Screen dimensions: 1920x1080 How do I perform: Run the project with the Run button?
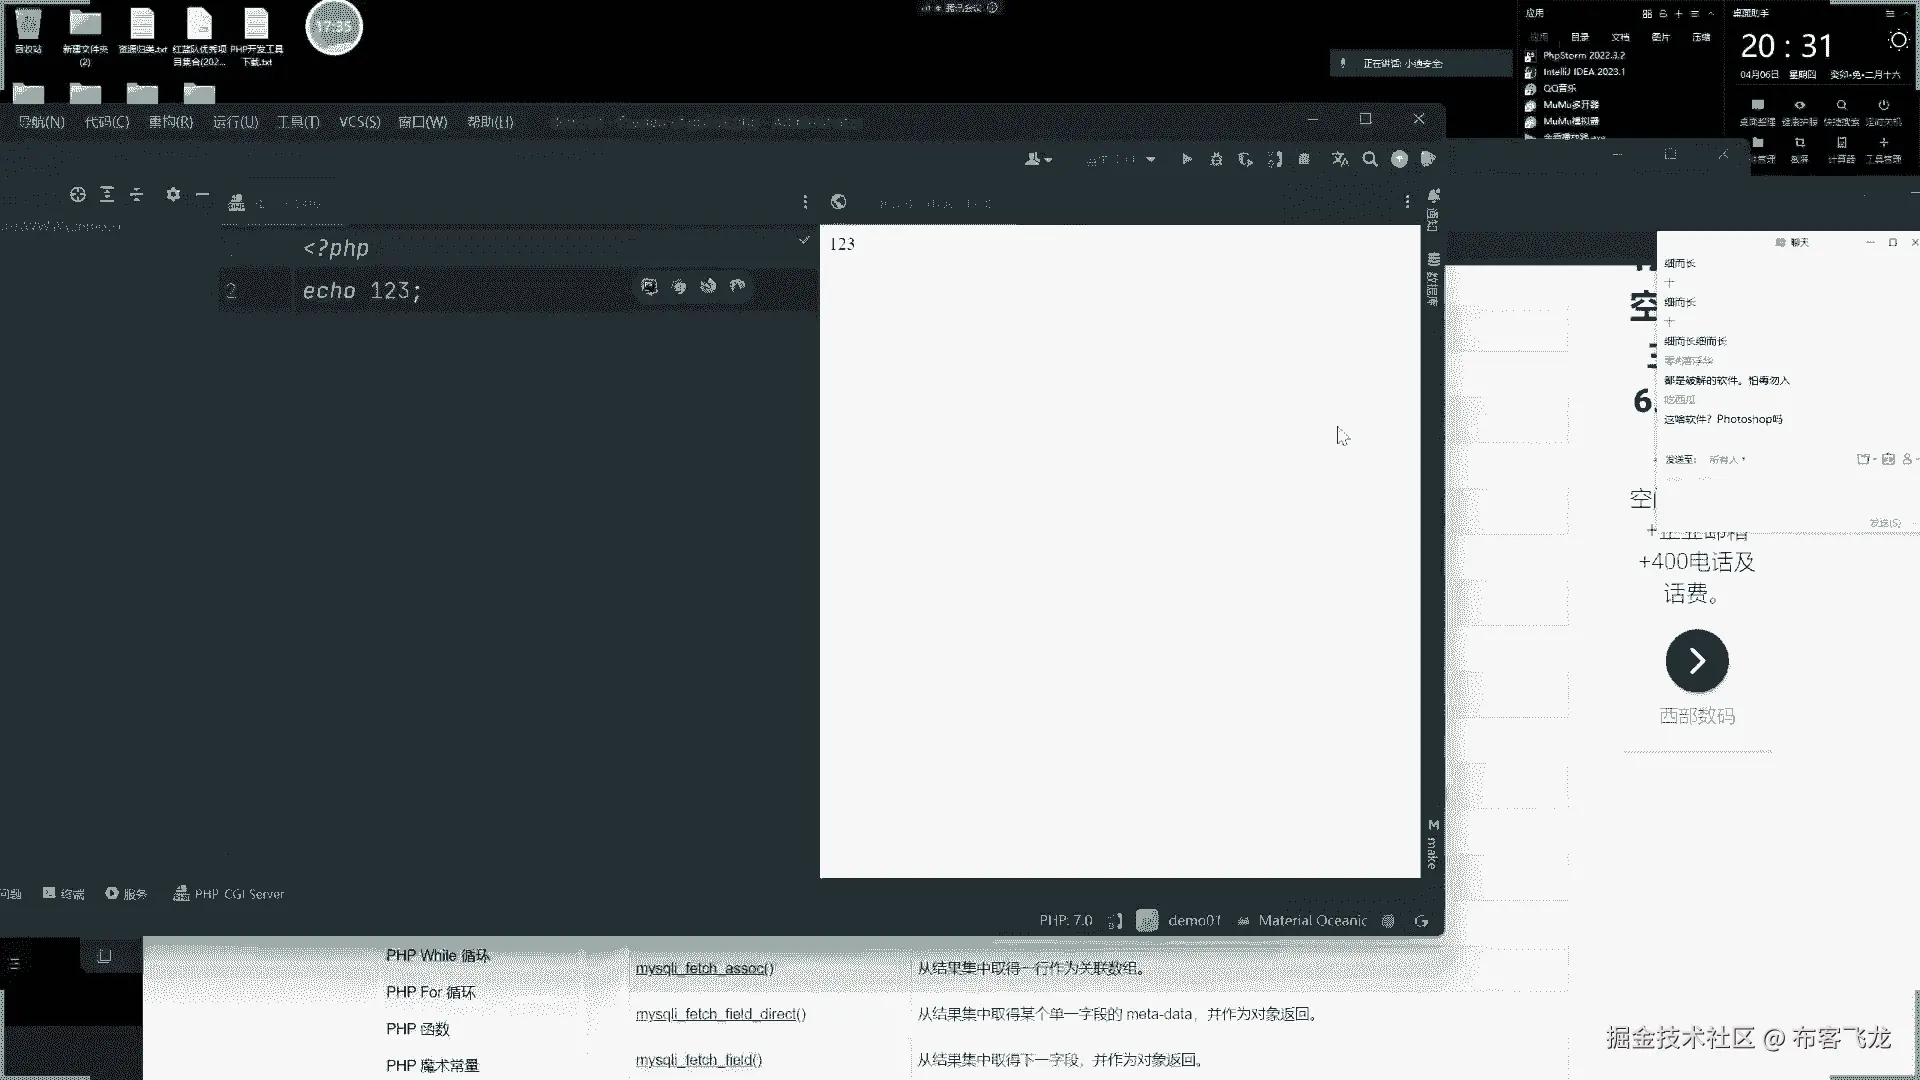click(x=1187, y=159)
